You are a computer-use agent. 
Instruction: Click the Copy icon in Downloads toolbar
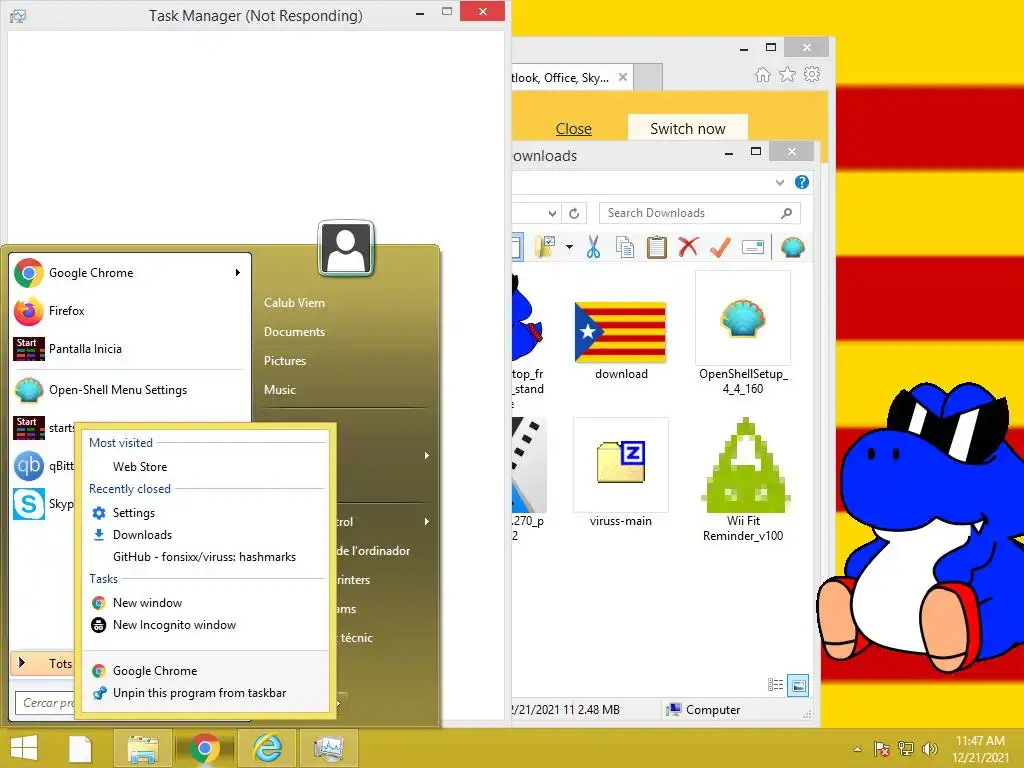625,248
